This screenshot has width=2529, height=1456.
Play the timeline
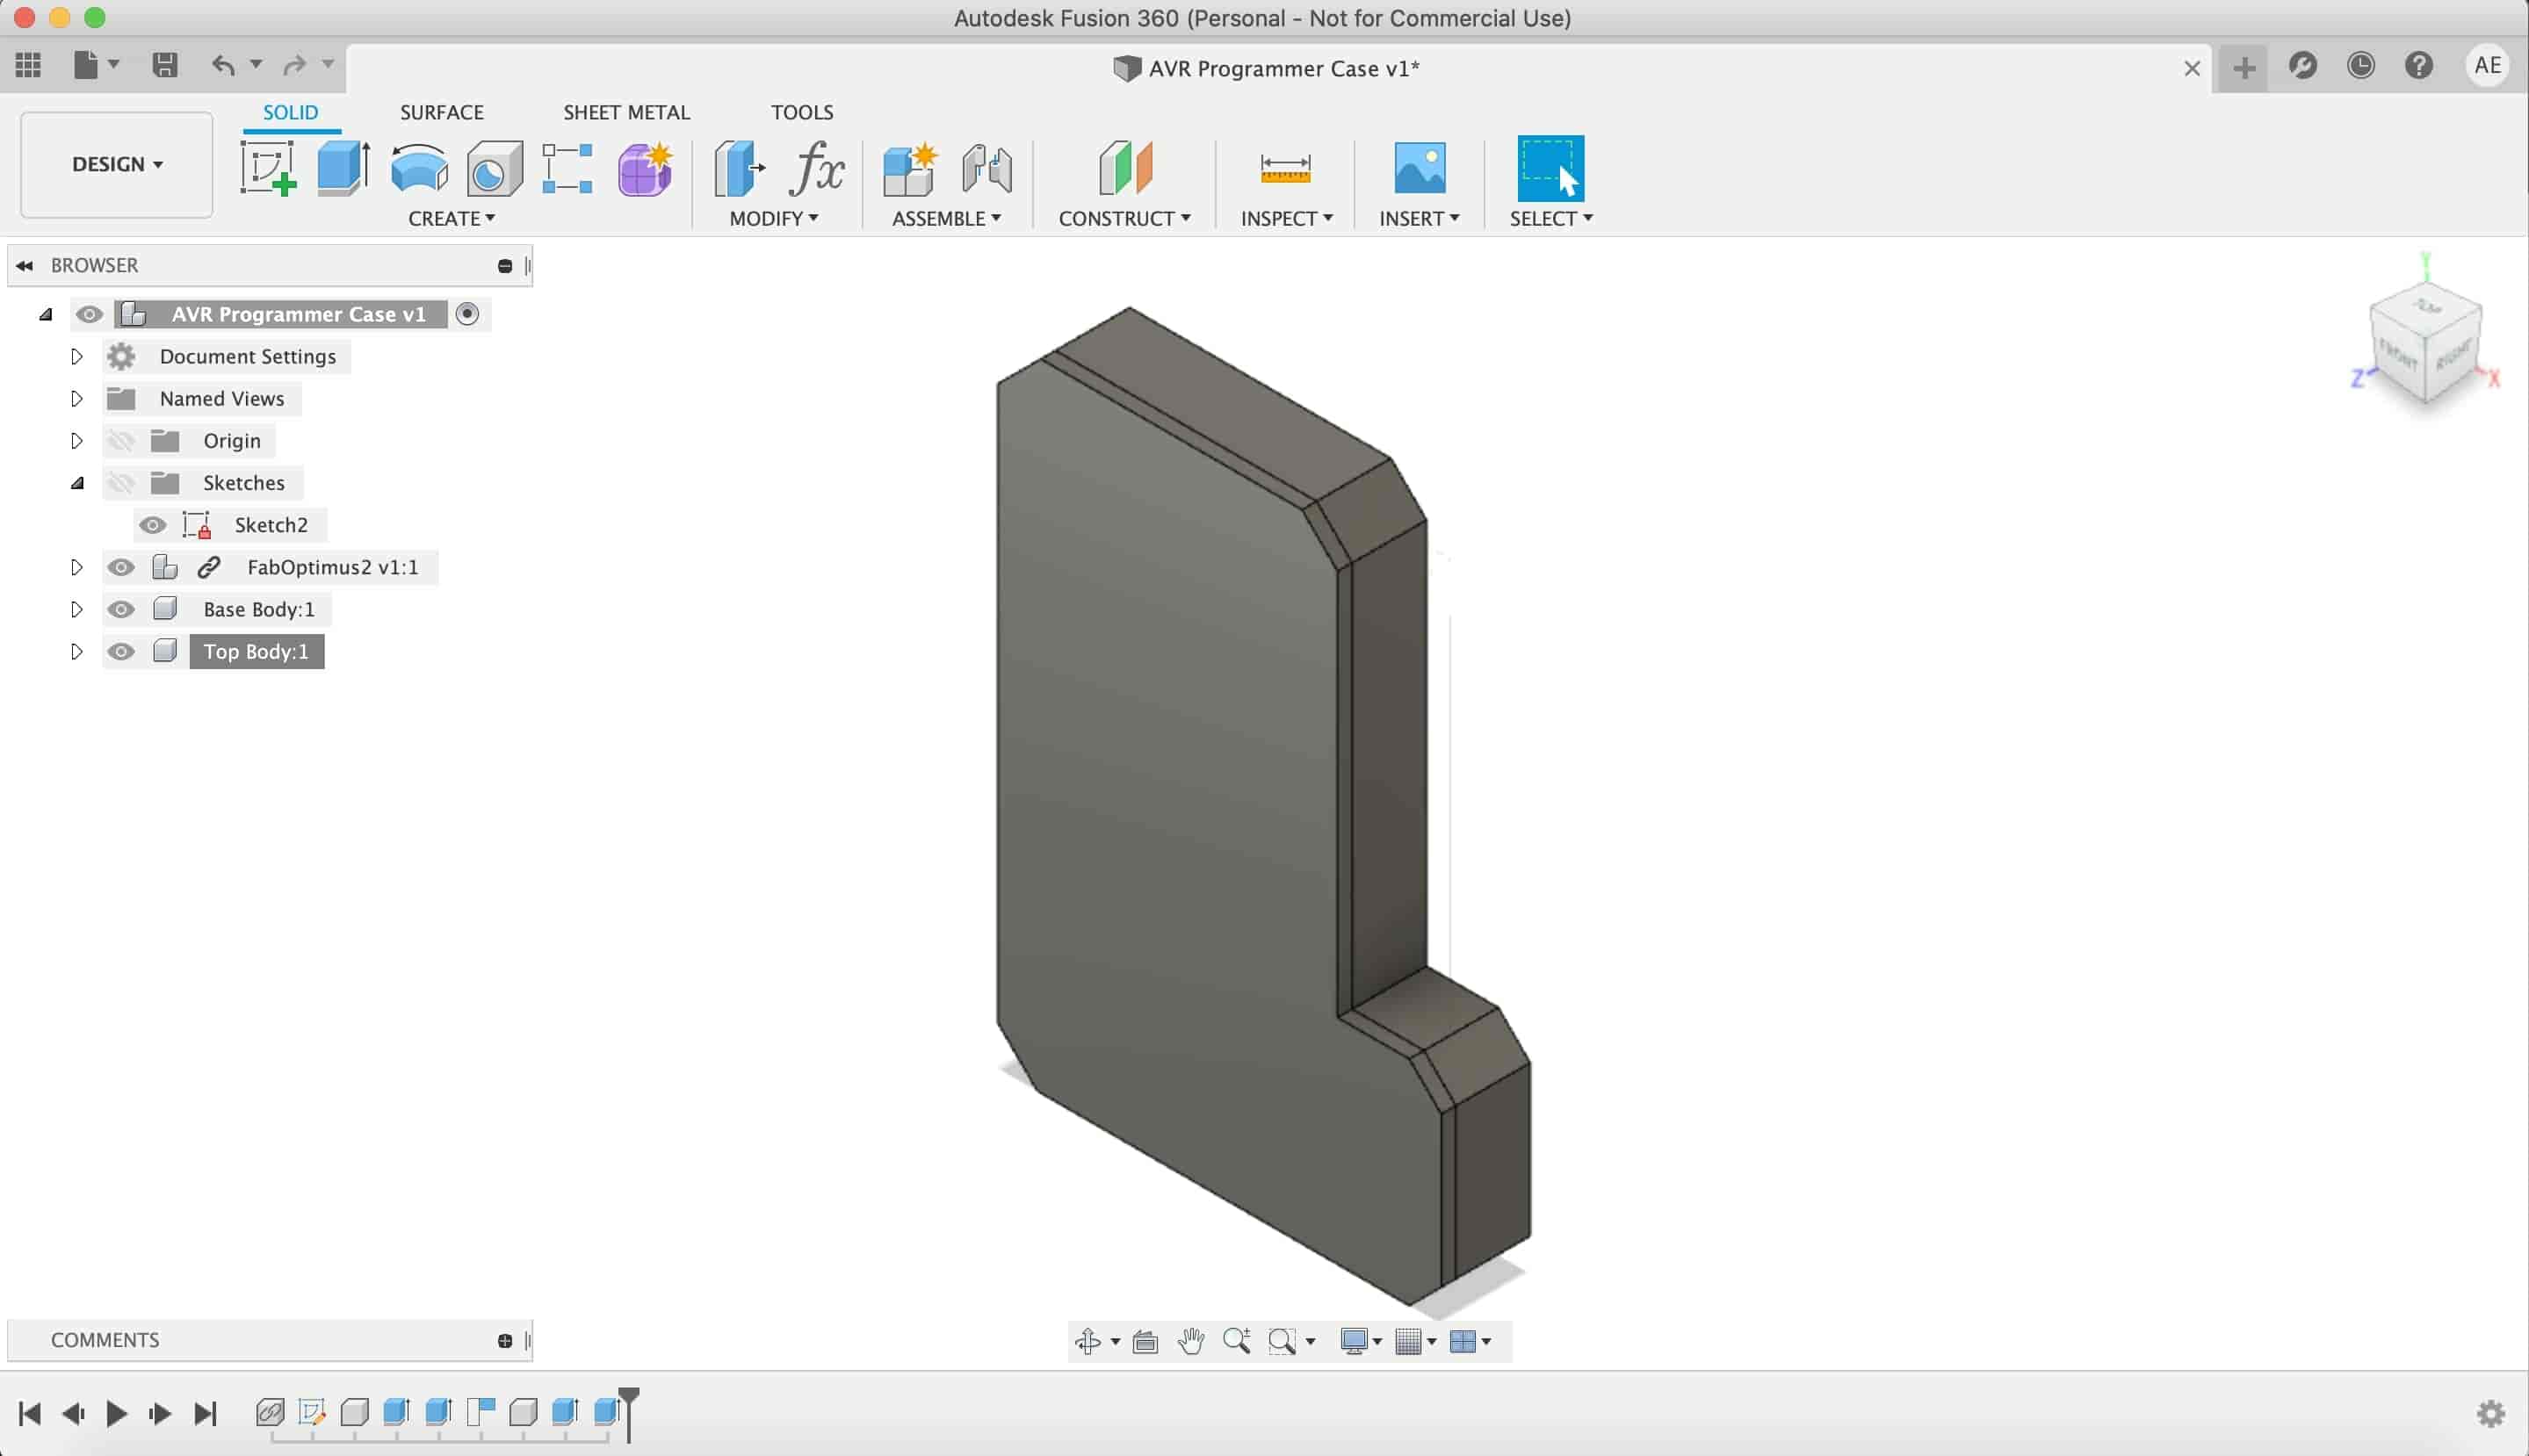point(116,1413)
